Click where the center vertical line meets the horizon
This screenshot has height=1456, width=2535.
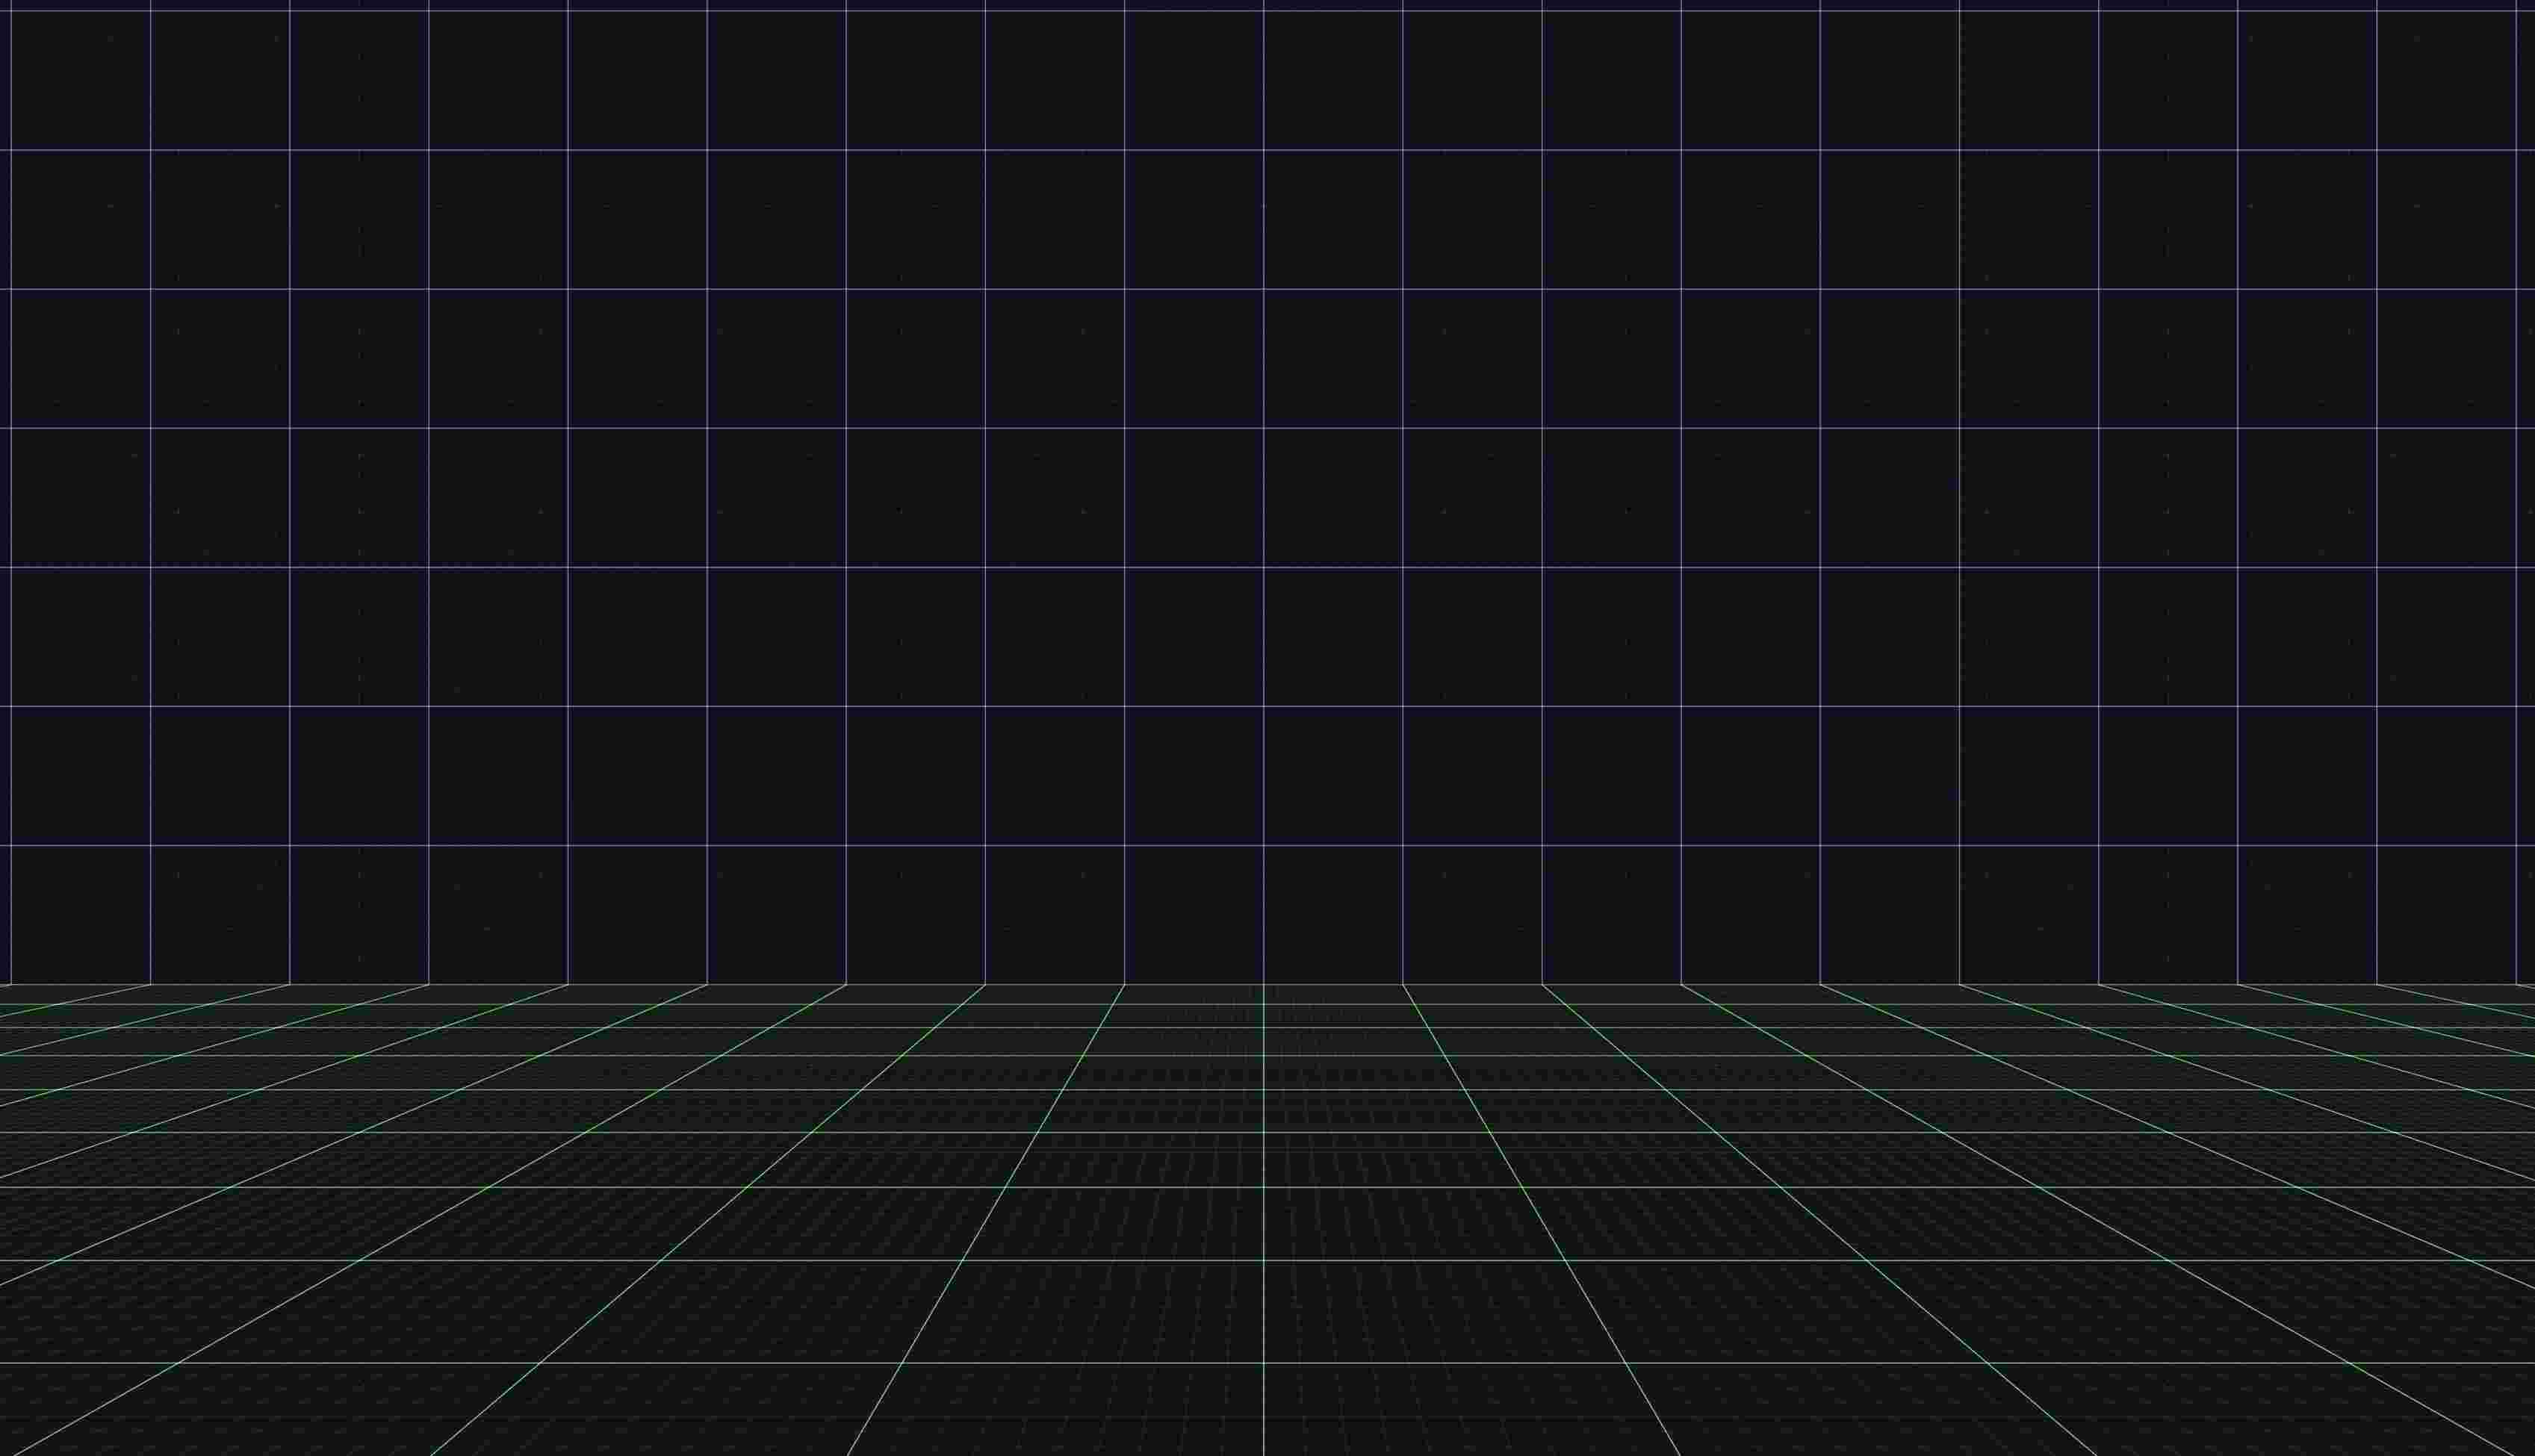point(1263,984)
